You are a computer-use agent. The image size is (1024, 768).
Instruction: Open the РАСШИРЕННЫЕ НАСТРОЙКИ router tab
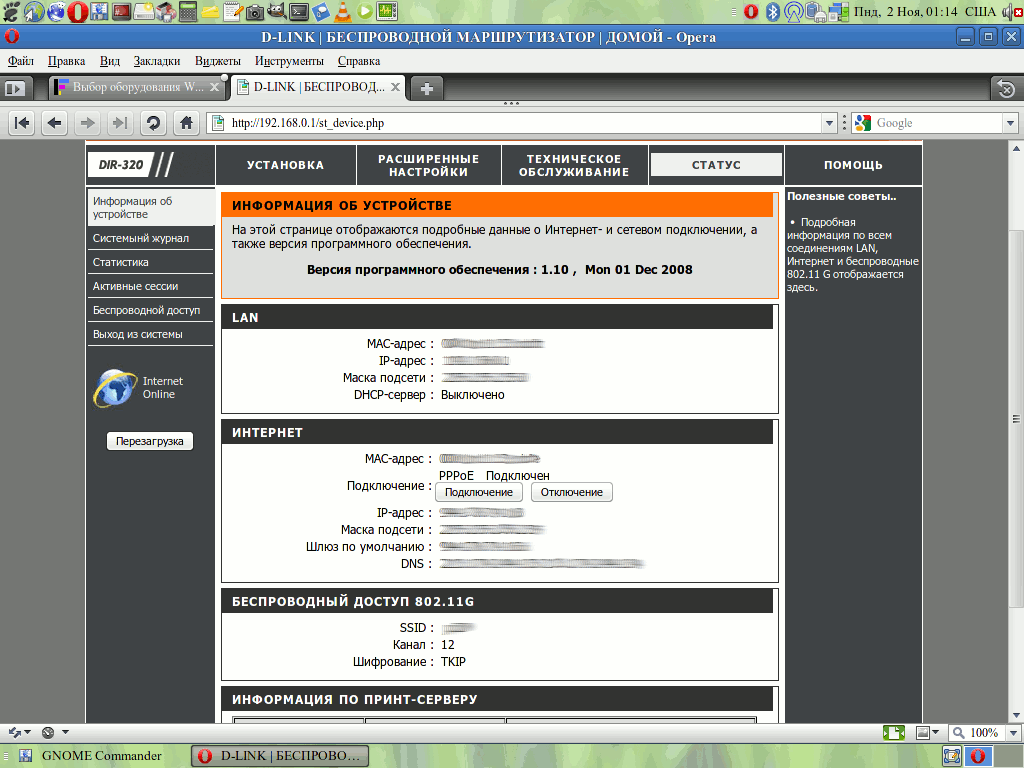coord(428,165)
